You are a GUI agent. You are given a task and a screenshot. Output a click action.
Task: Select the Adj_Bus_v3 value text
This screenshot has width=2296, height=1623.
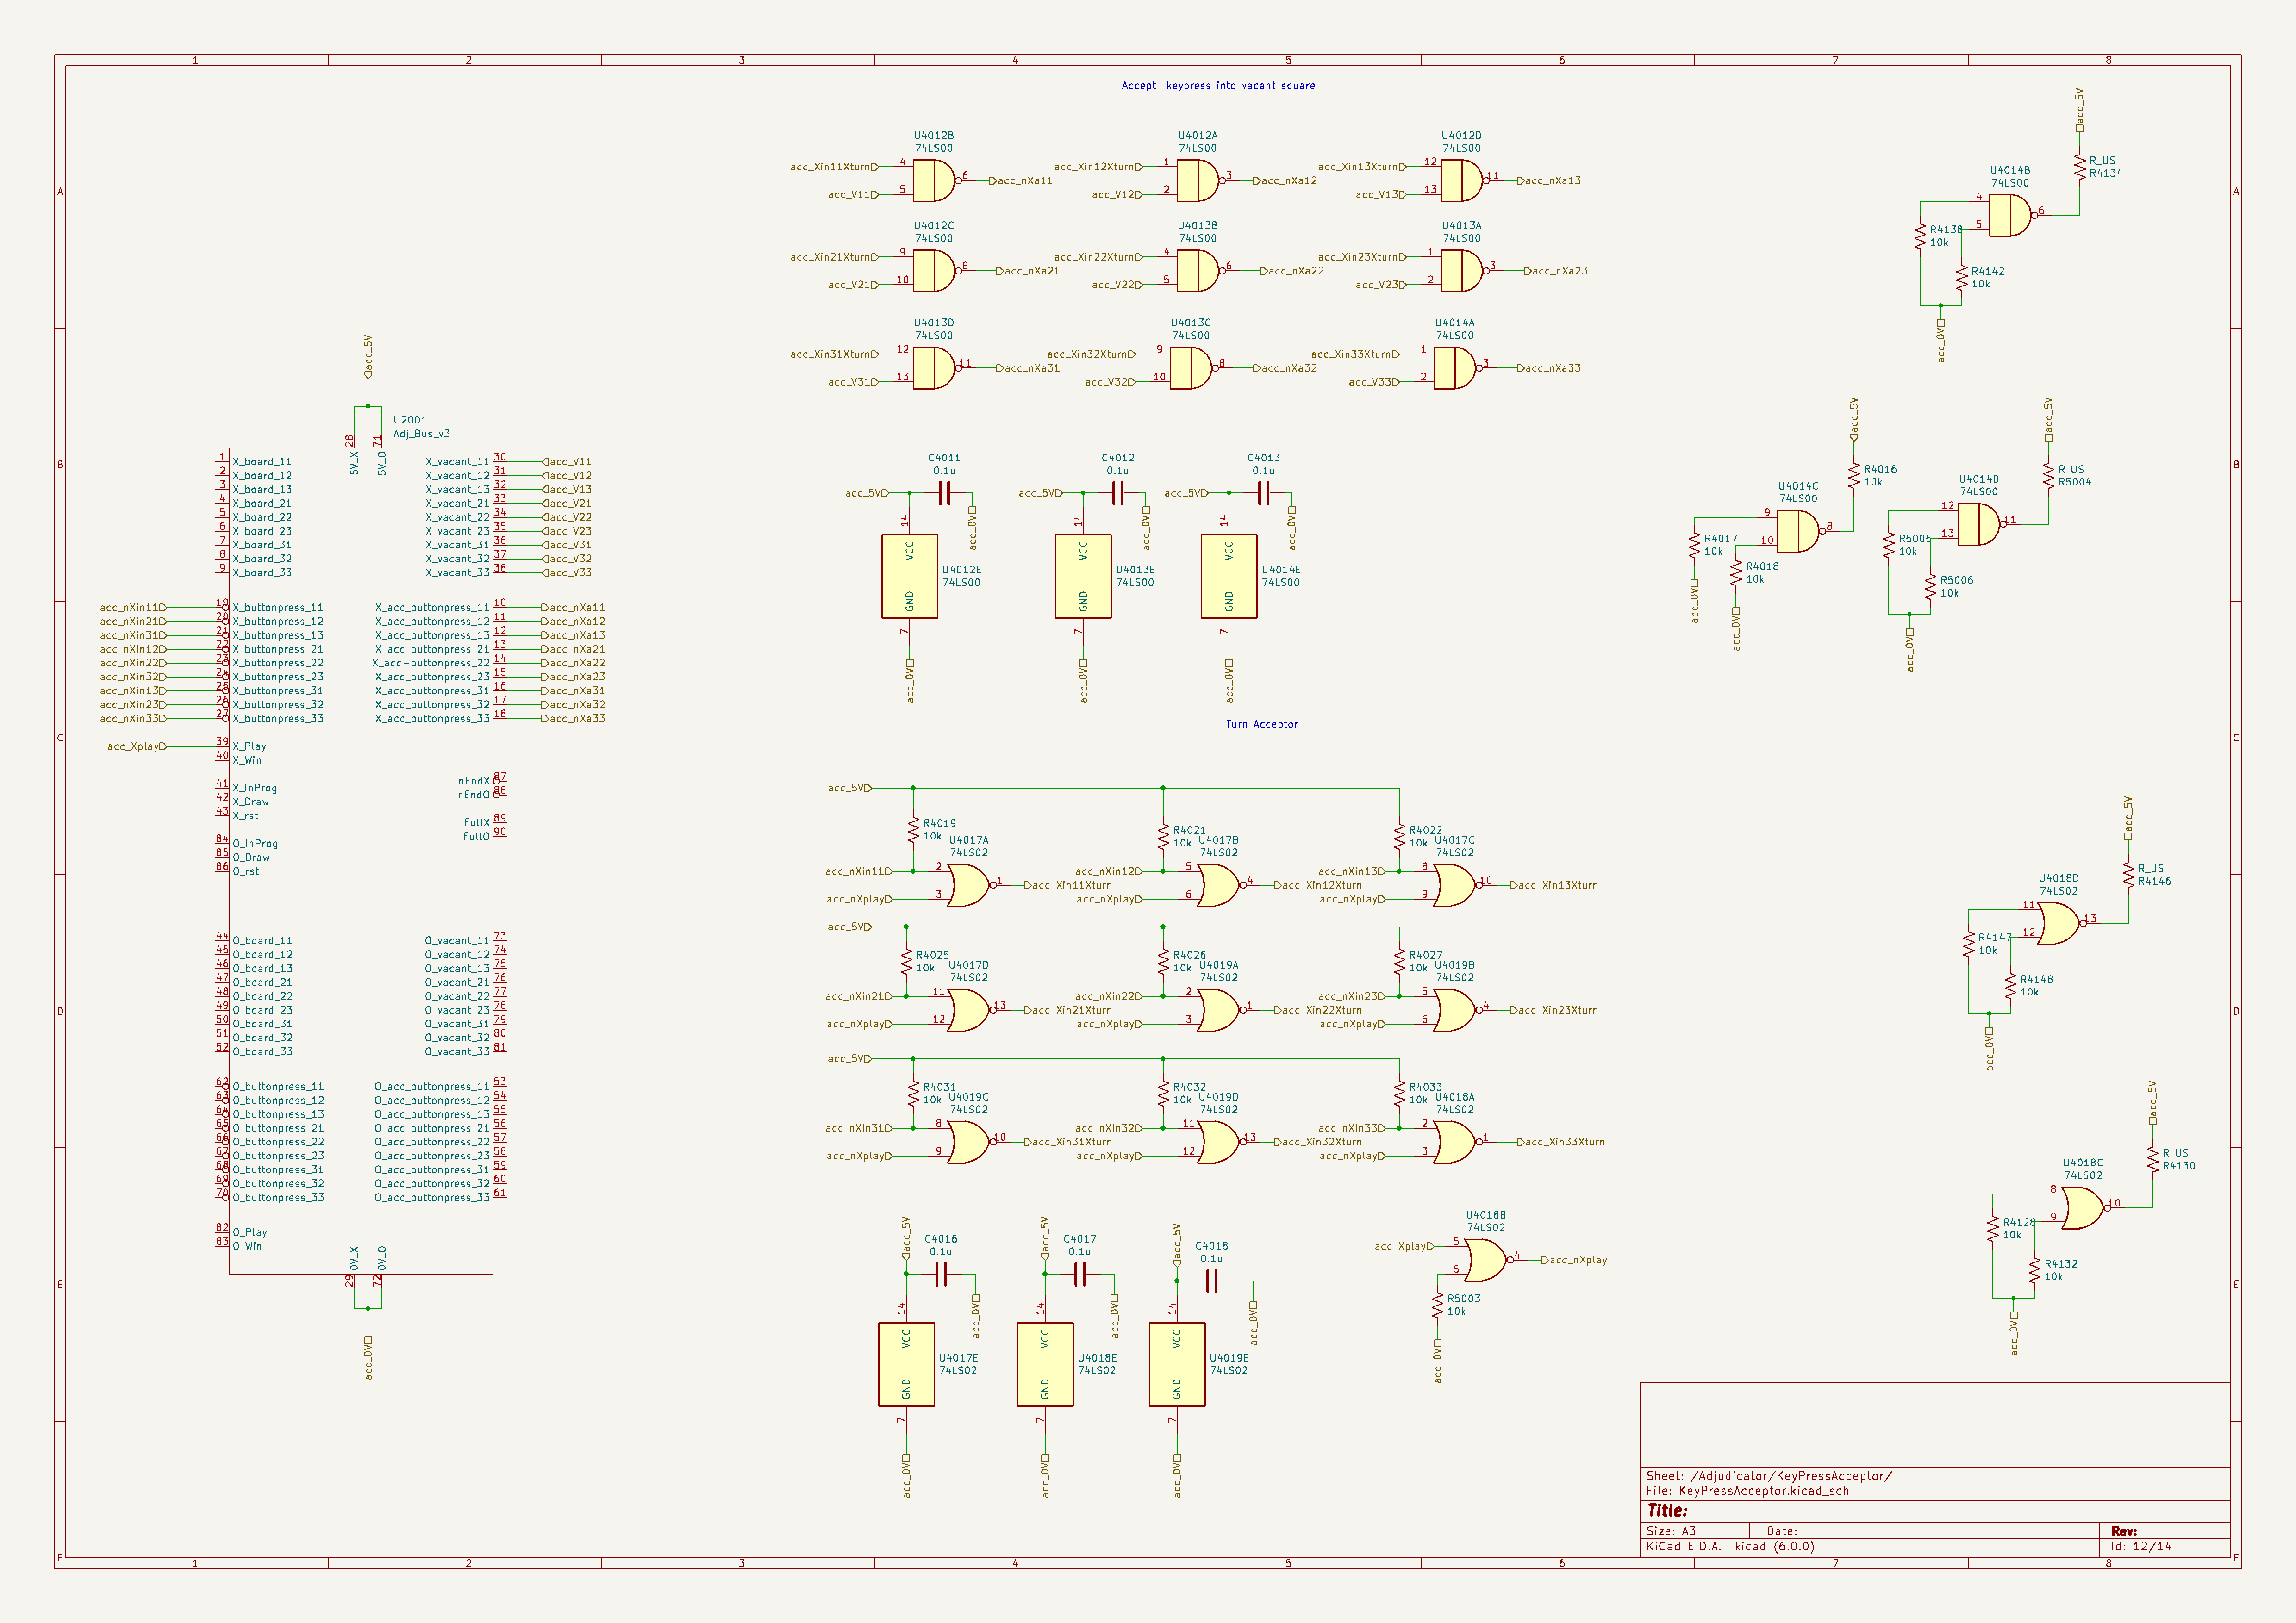point(422,434)
